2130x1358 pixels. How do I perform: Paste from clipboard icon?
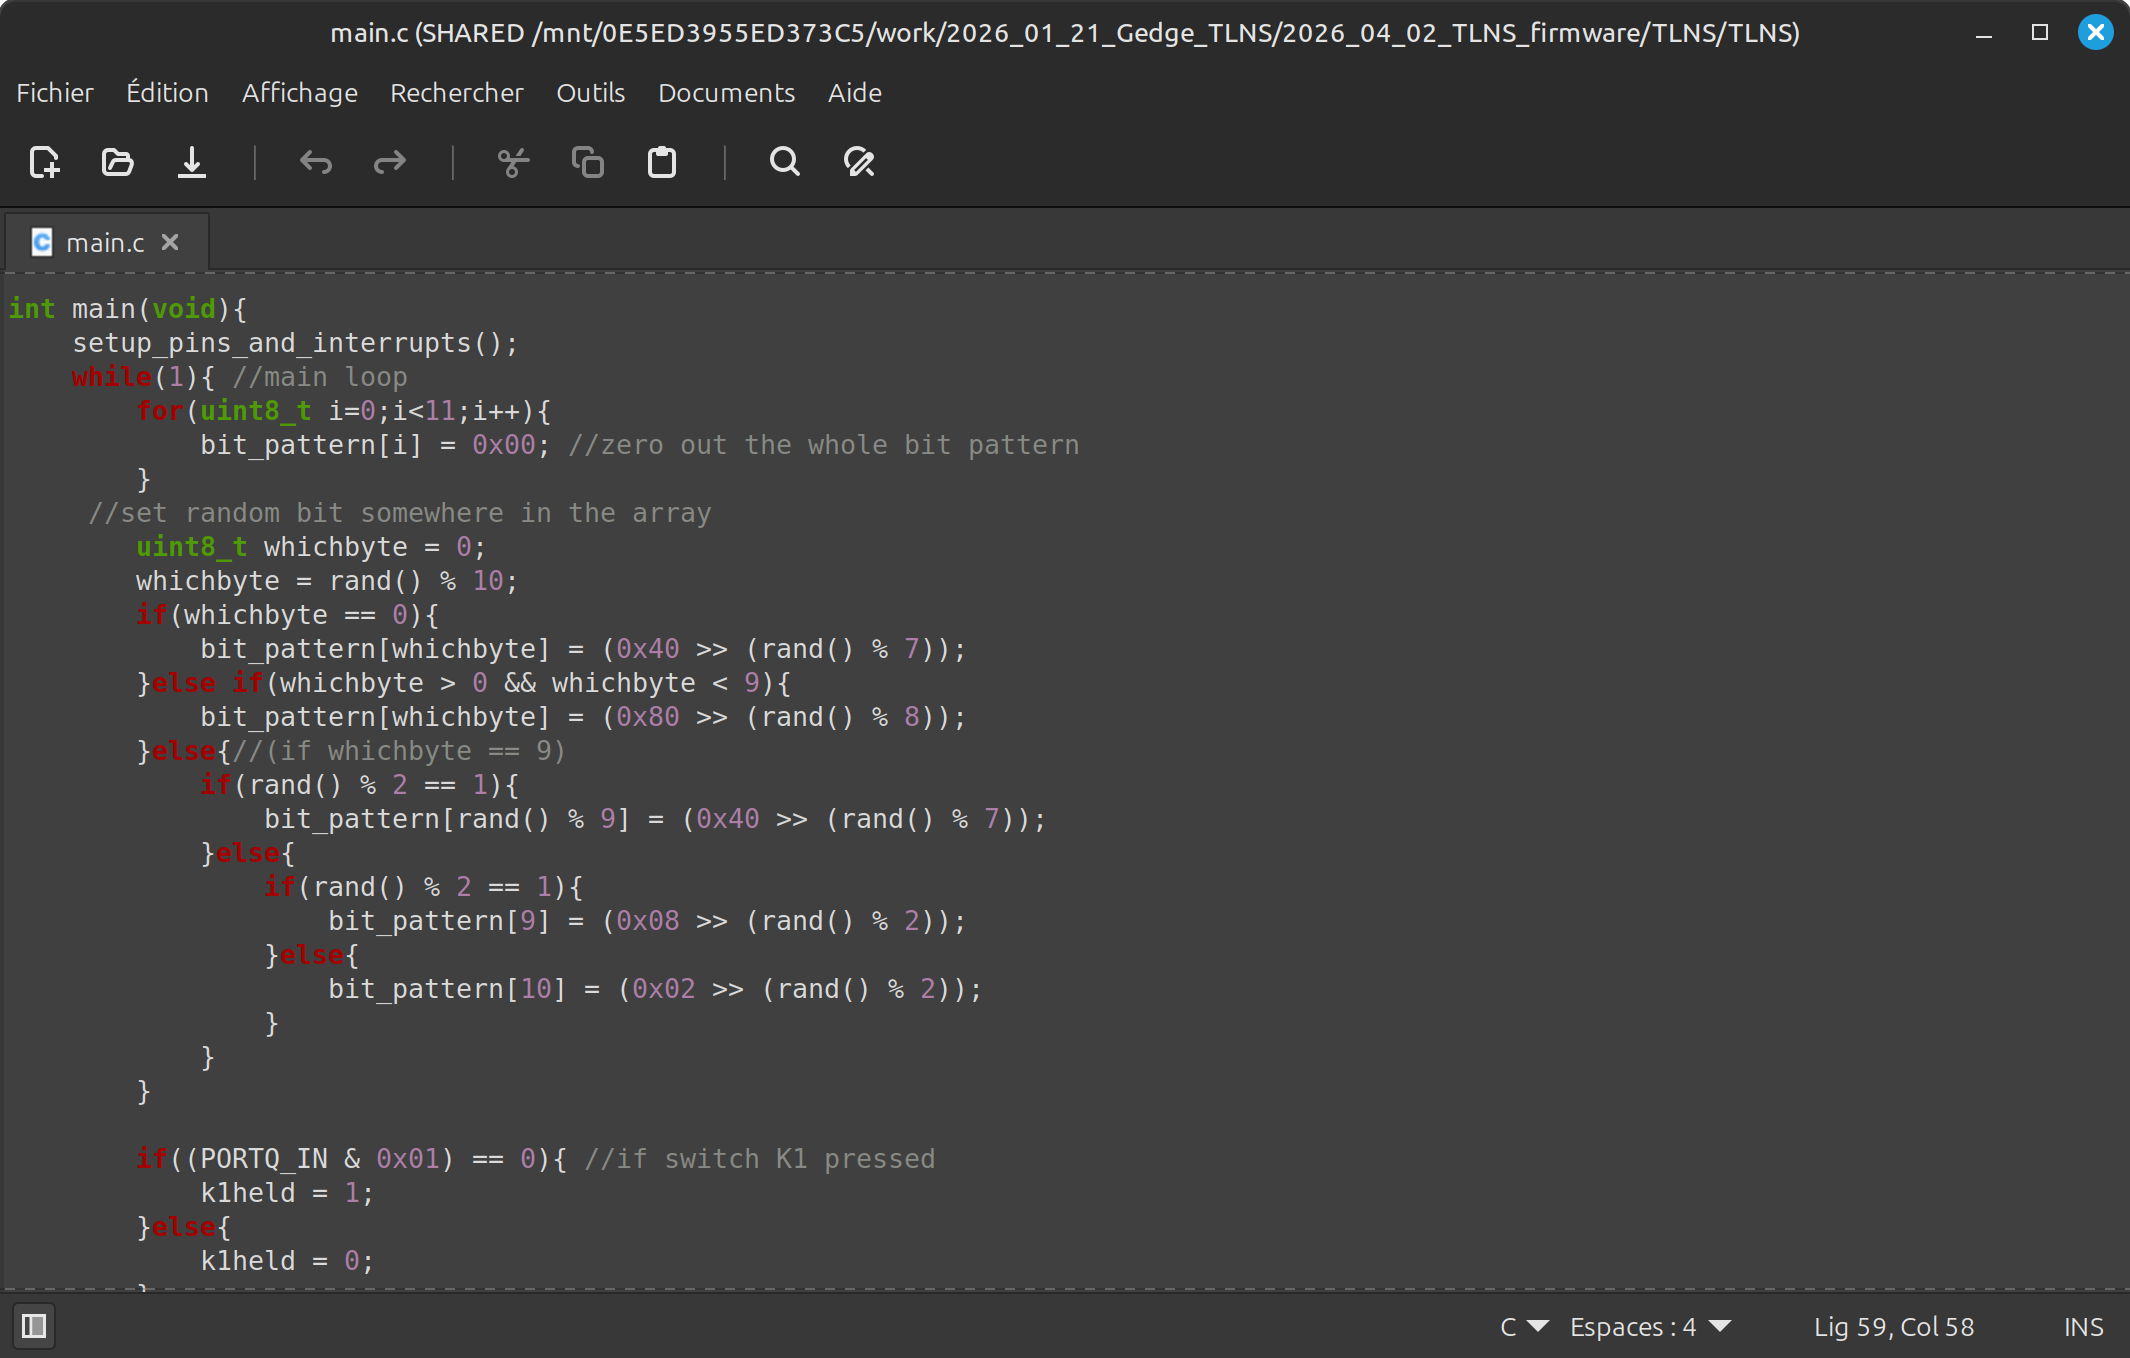pyautogui.click(x=662, y=162)
